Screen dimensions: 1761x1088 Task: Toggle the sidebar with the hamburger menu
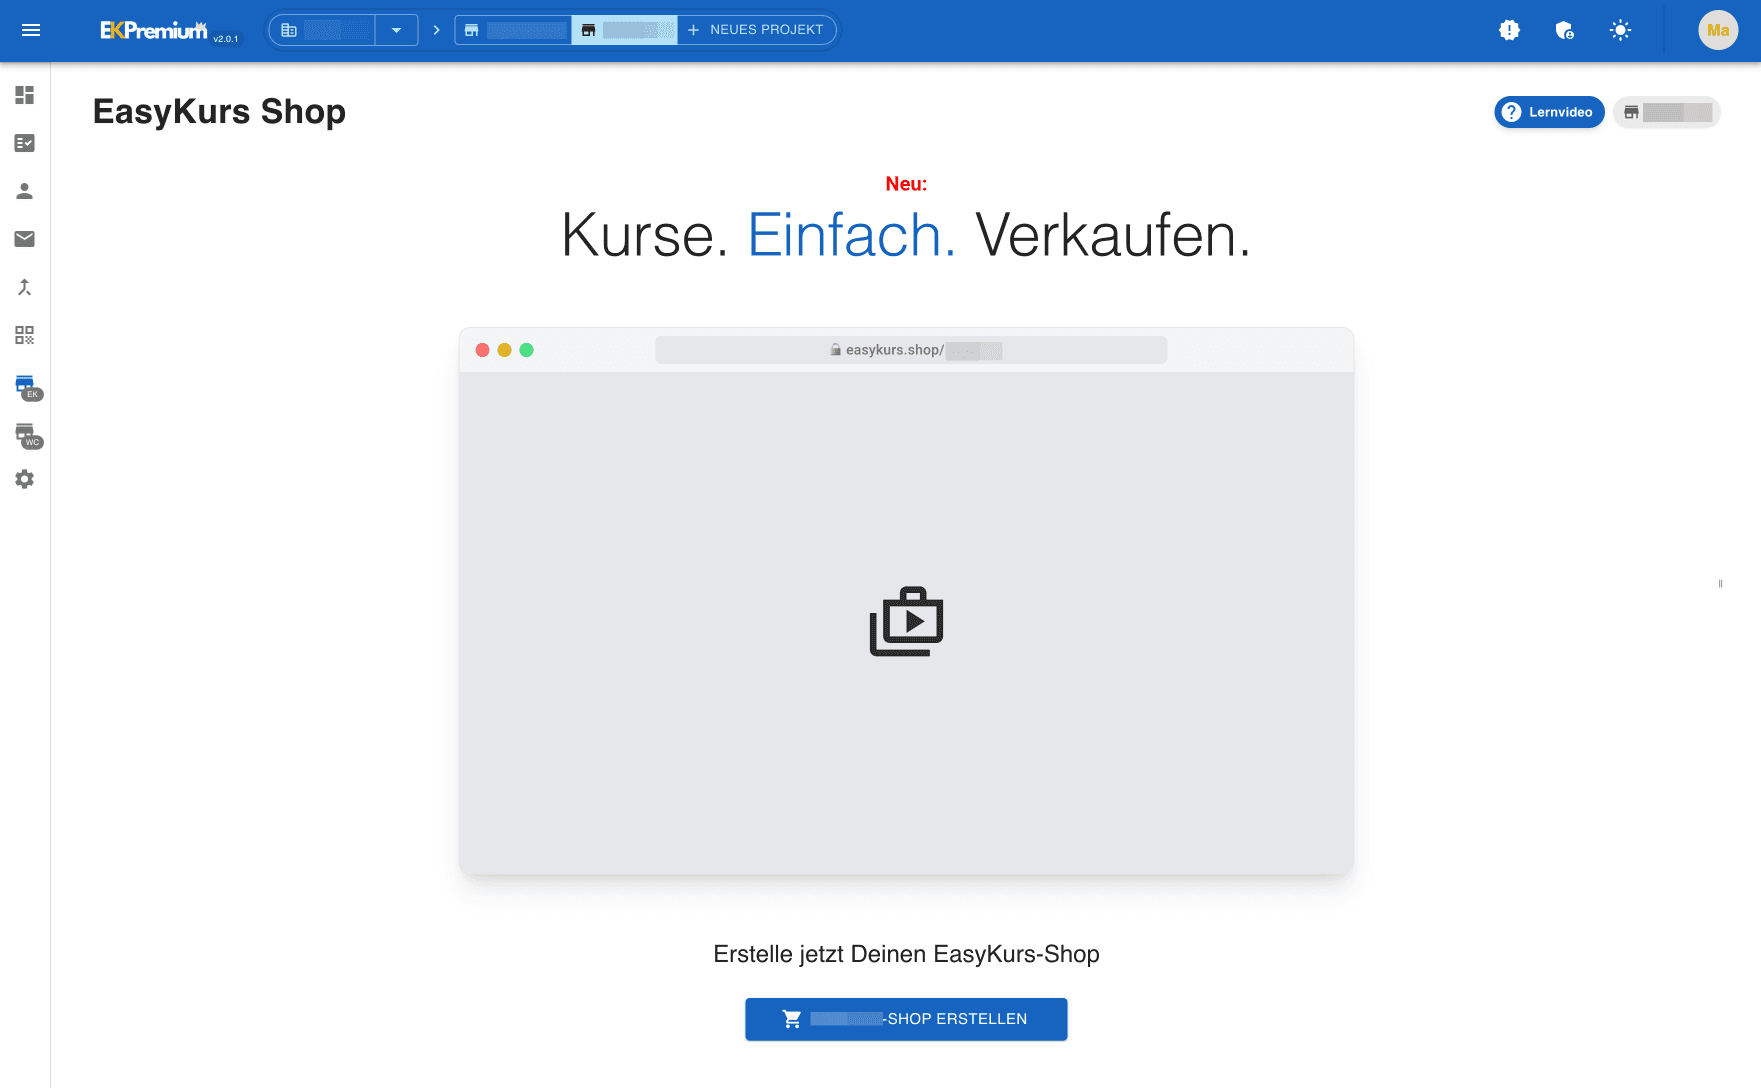(30, 30)
